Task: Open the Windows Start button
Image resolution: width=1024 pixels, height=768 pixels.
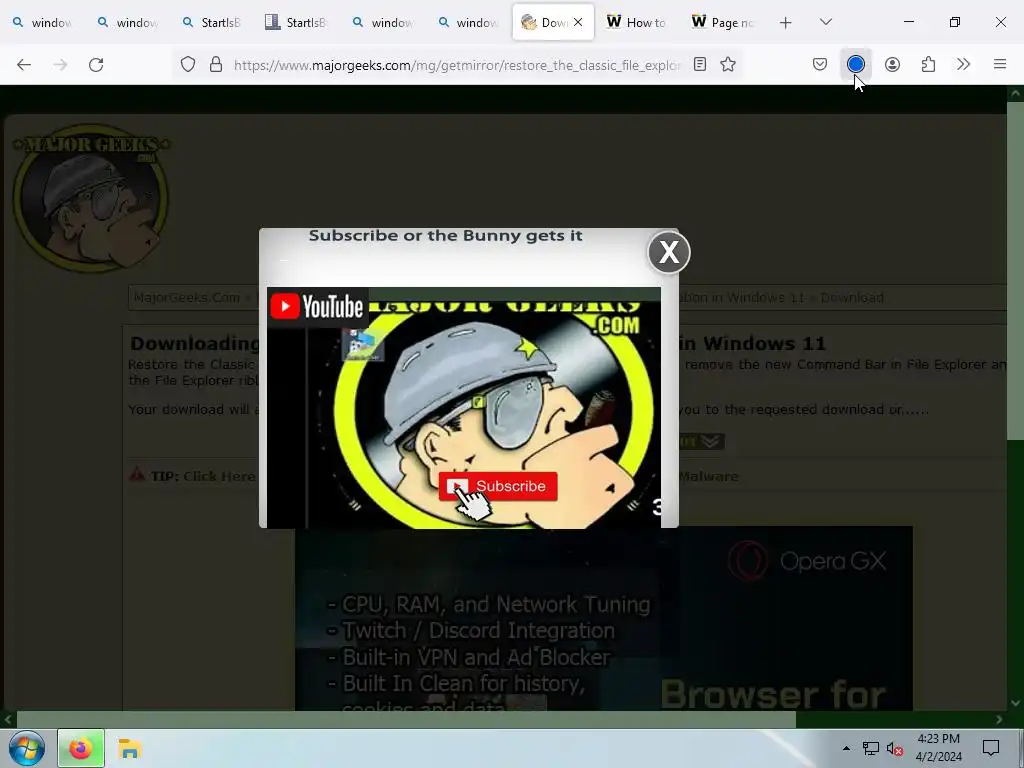Action: 27,748
